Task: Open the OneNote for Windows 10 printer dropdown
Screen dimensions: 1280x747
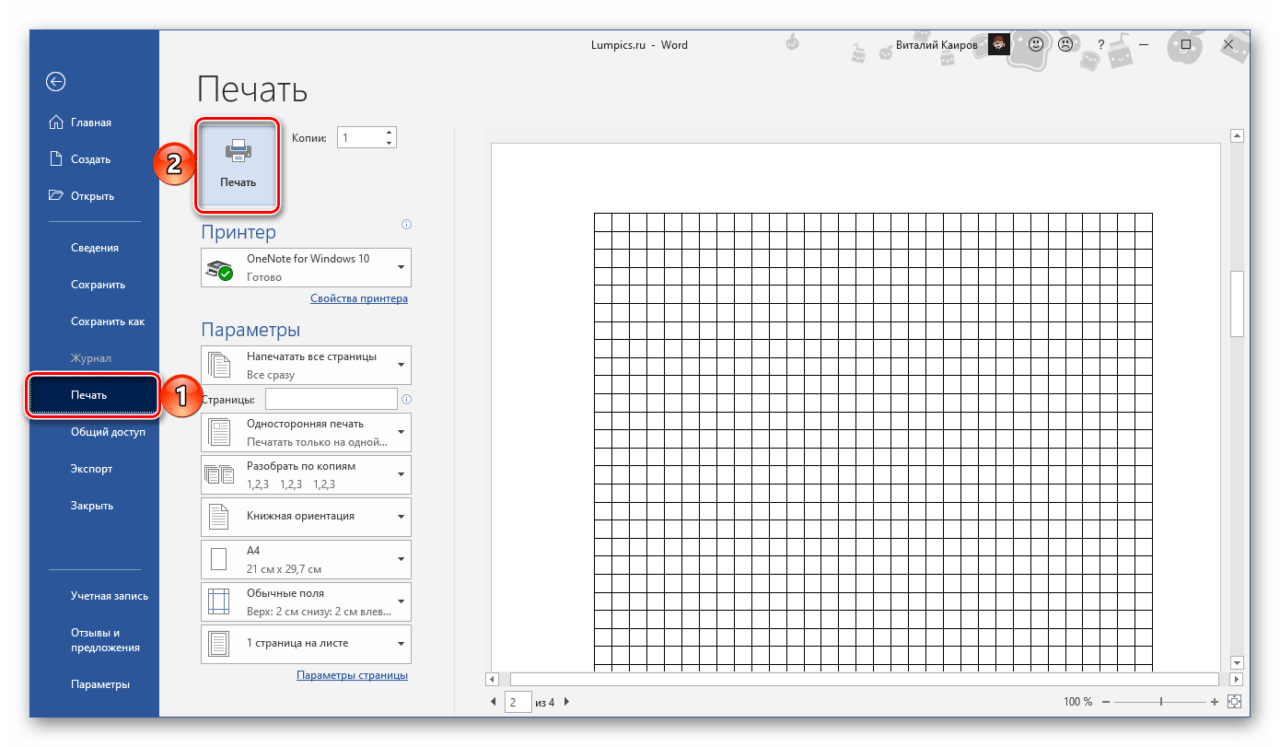Action: pos(306,268)
